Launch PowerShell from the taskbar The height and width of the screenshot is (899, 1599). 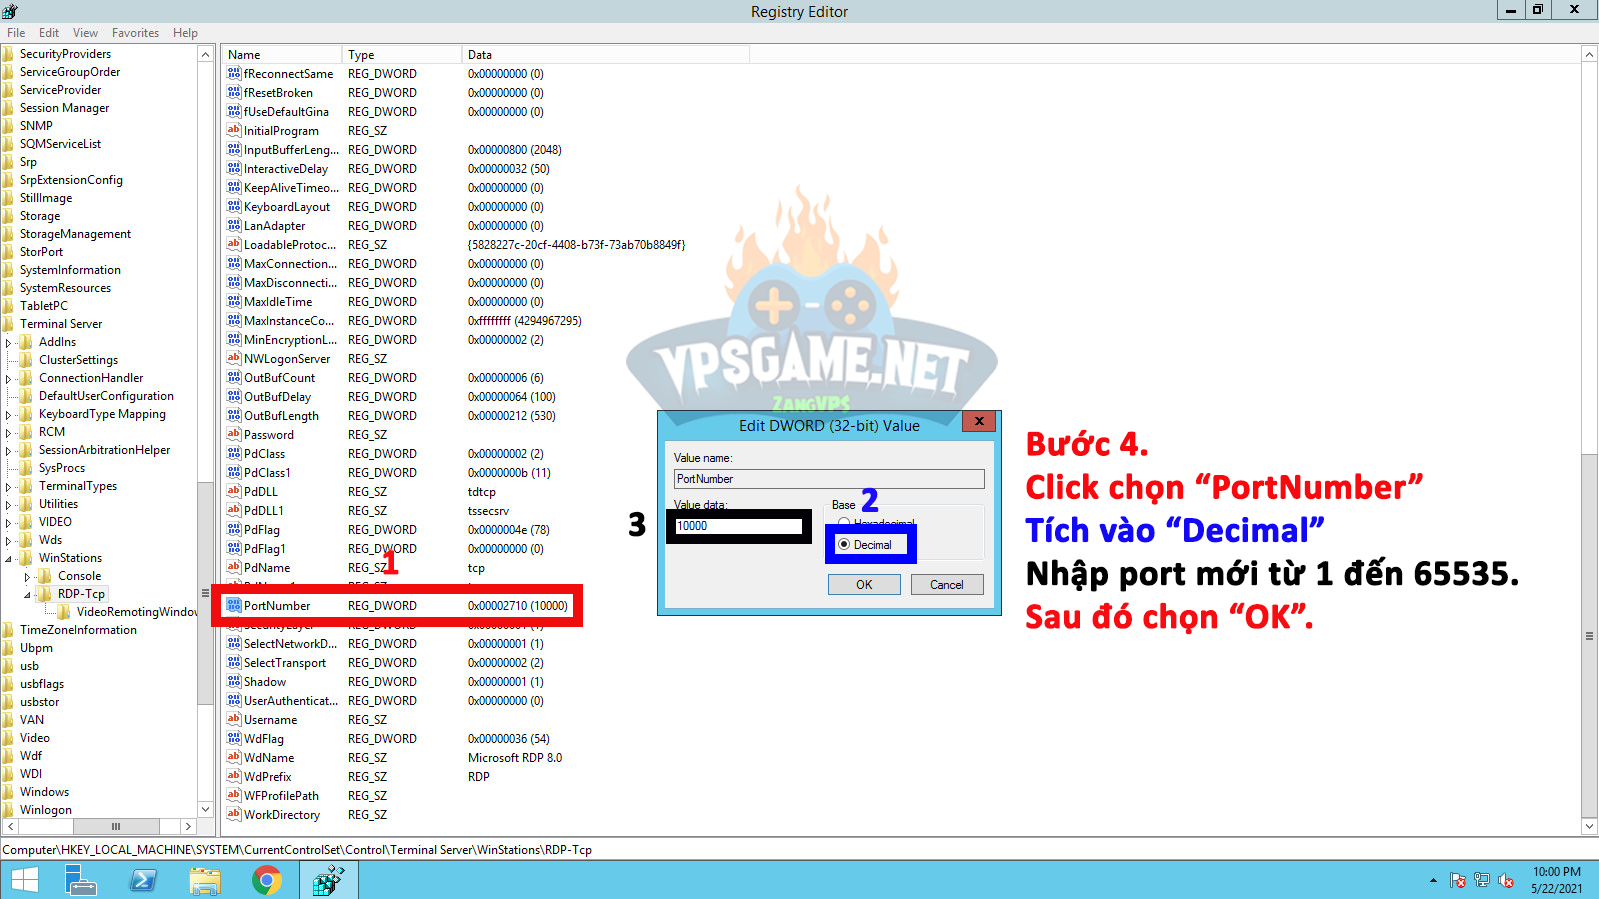[143, 880]
